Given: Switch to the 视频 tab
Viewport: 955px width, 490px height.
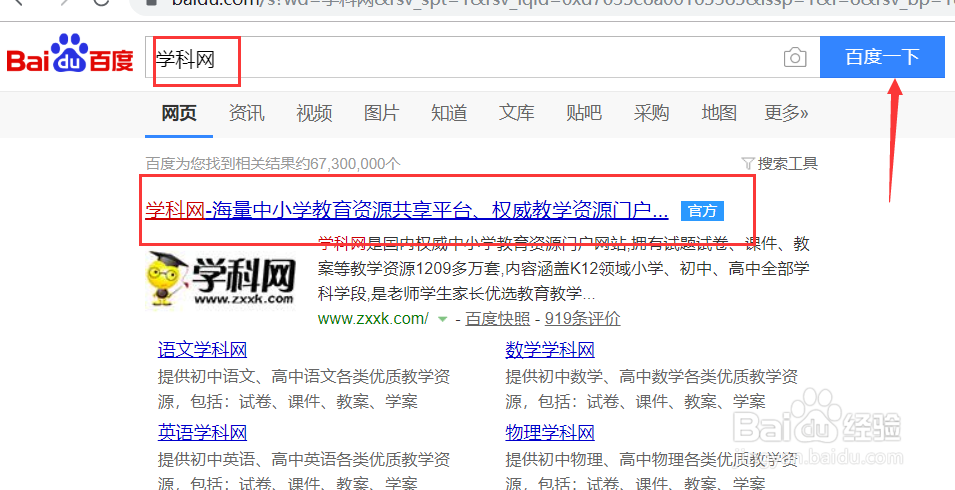Looking at the screenshot, I should pyautogui.click(x=314, y=113).
